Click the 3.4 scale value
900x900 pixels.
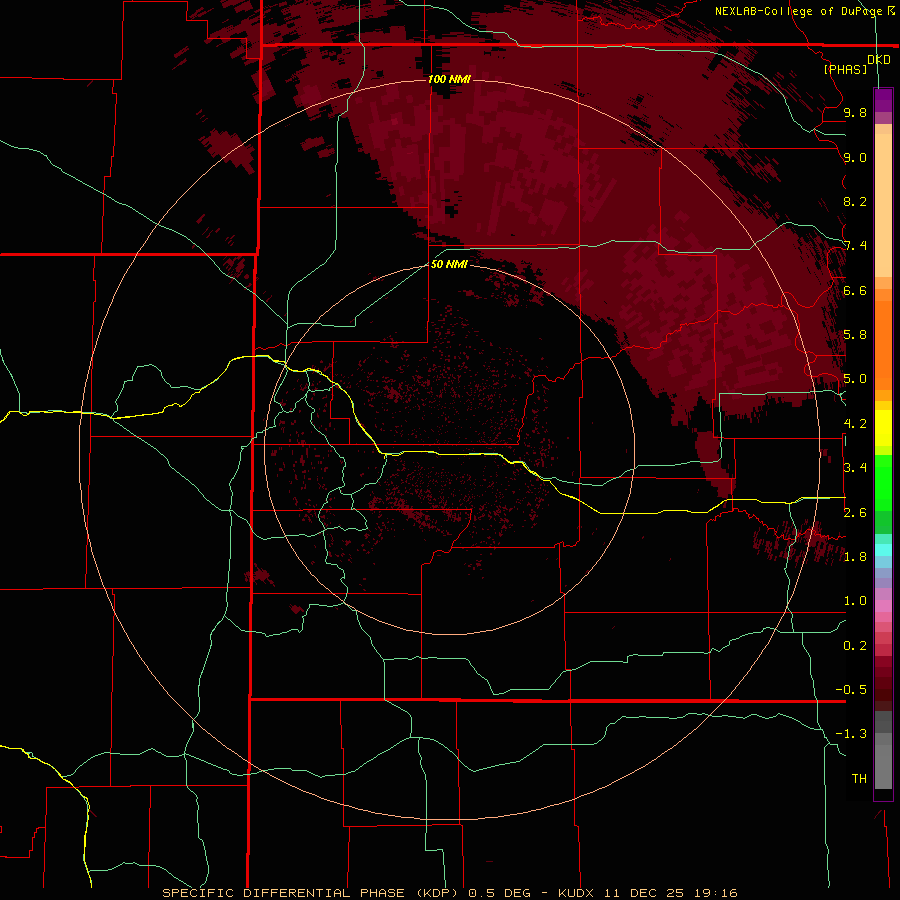[x=855, y=468]
